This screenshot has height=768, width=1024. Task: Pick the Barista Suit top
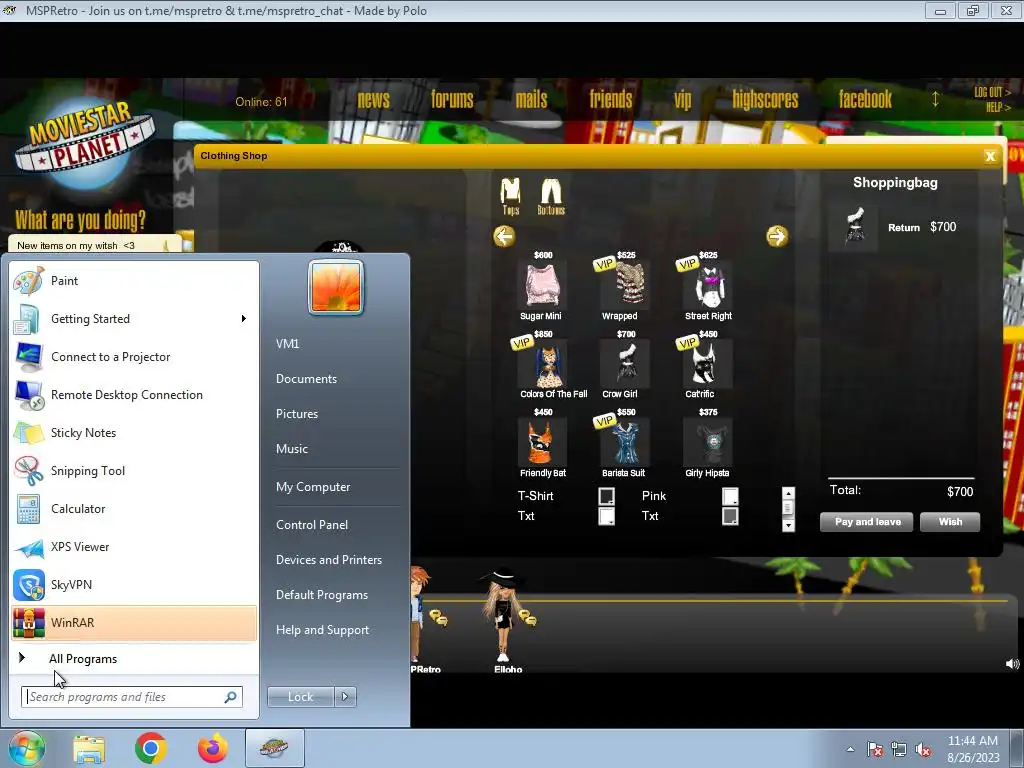click(x=625, y=443)
